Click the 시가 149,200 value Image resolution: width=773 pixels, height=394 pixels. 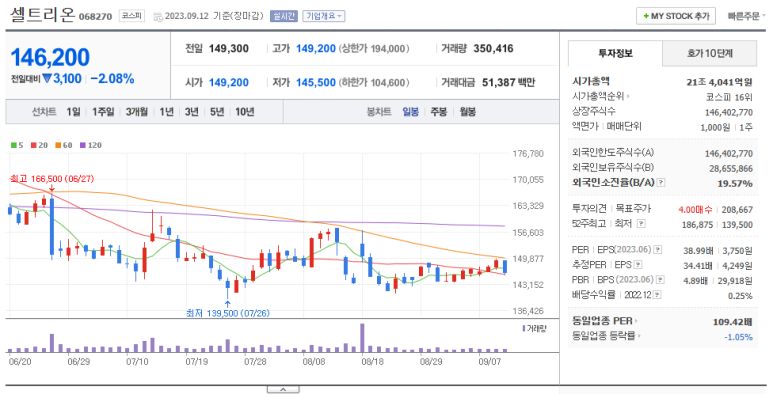229,82
